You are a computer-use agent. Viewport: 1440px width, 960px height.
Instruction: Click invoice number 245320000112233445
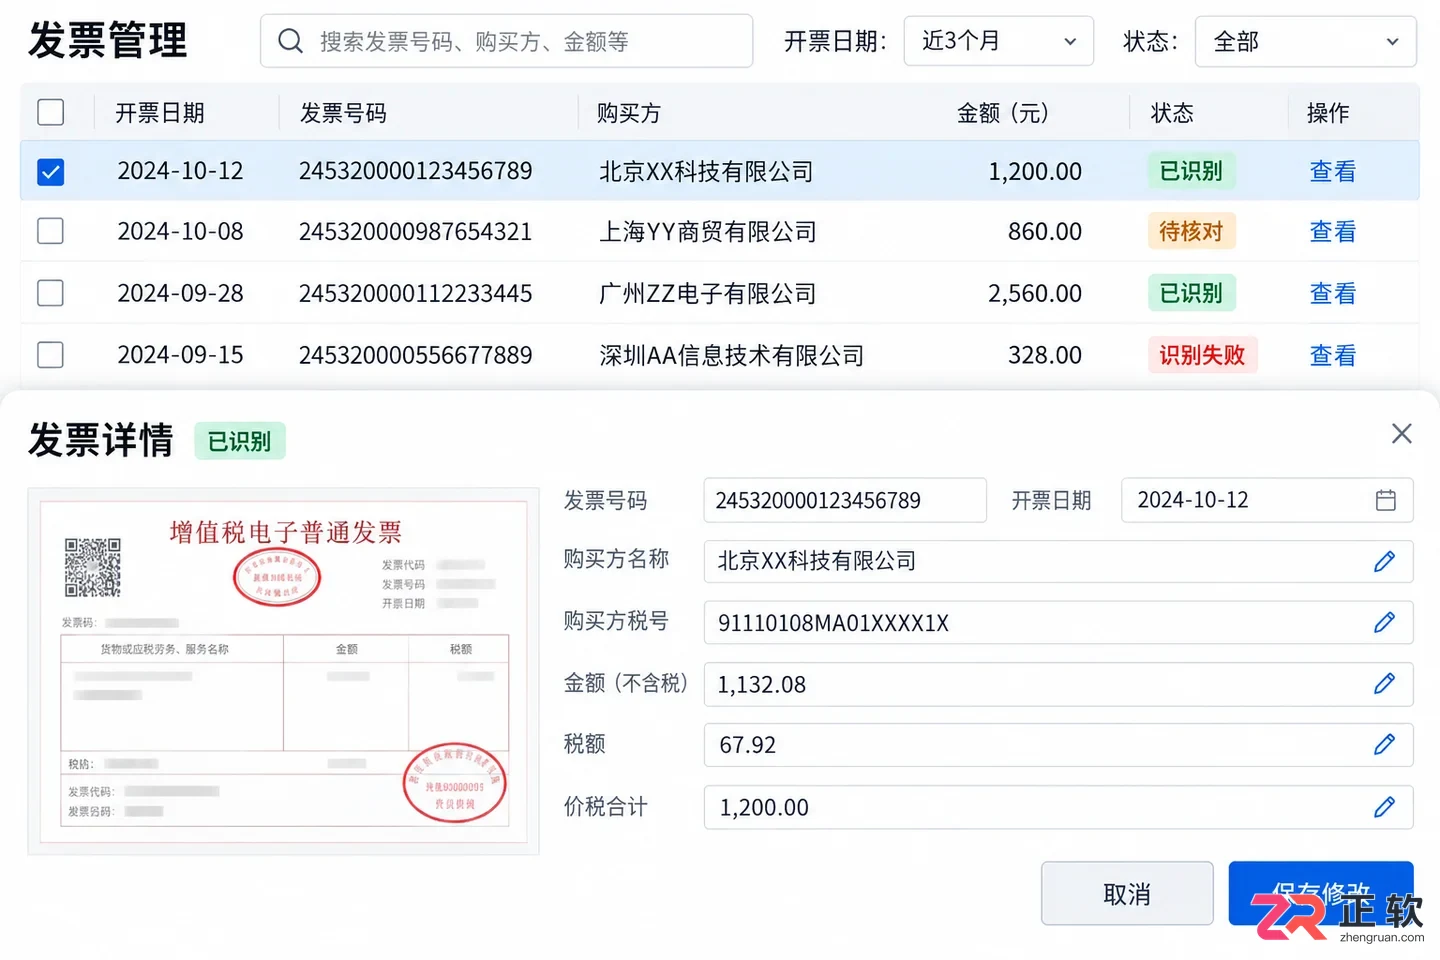(x=415, y=294)
